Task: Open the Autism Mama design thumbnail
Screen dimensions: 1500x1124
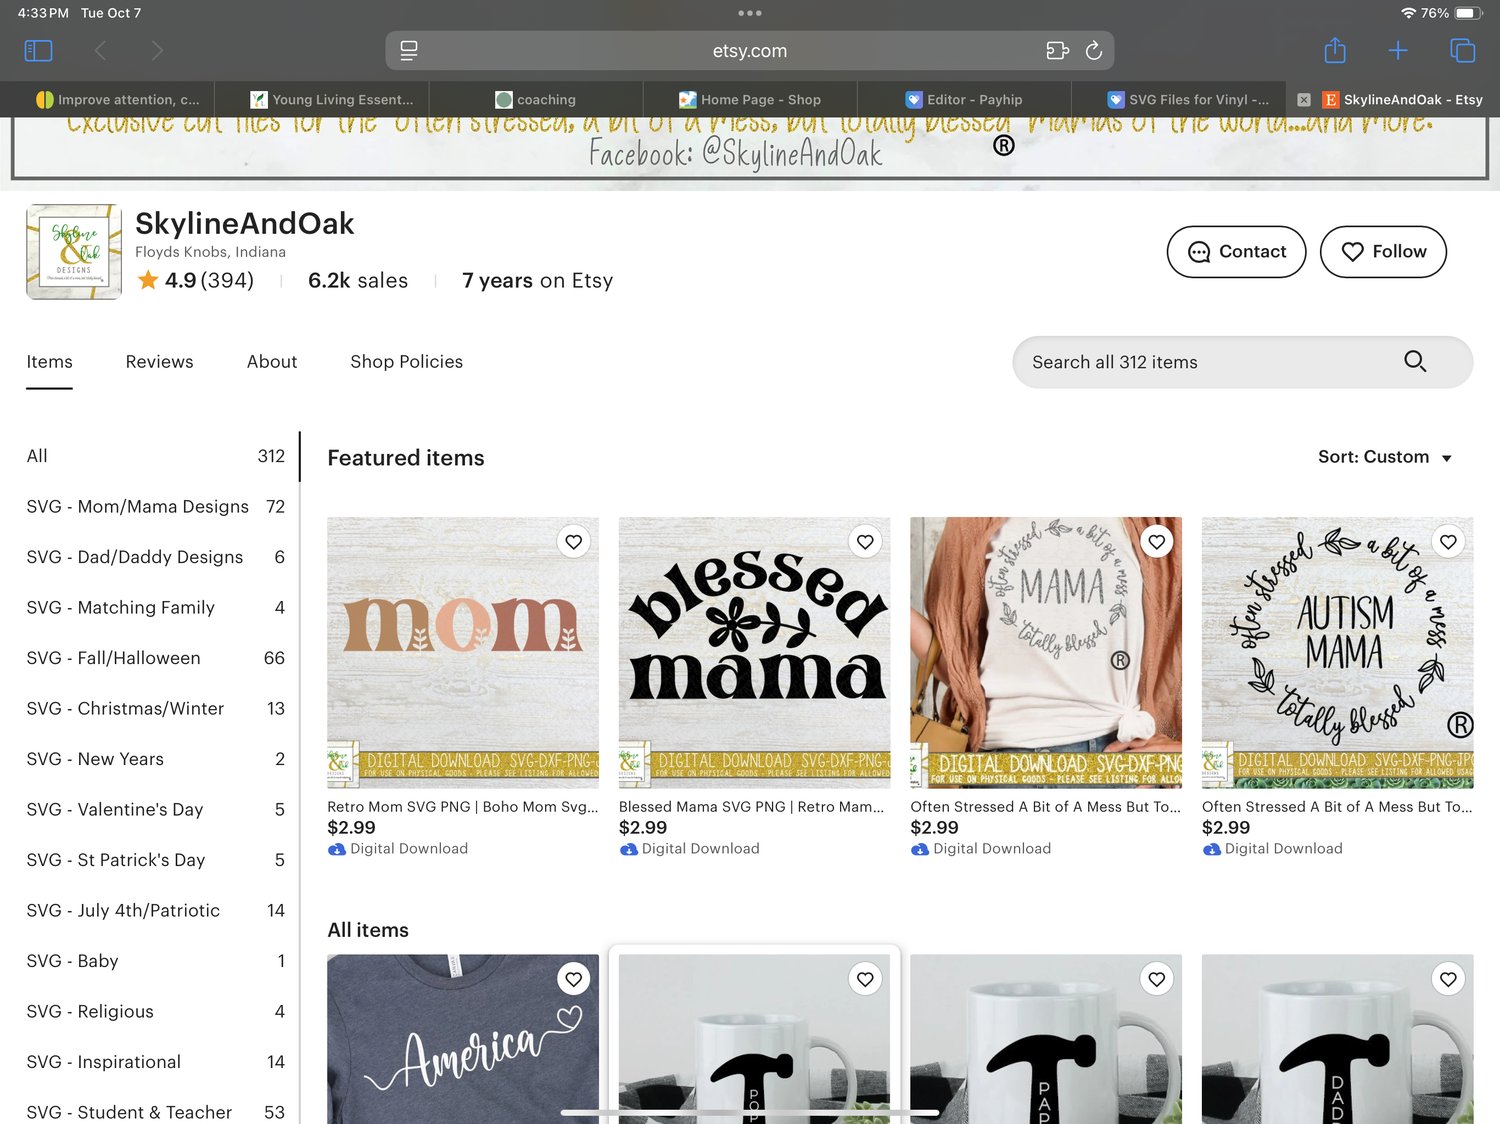Action: tap(1338, 653)
